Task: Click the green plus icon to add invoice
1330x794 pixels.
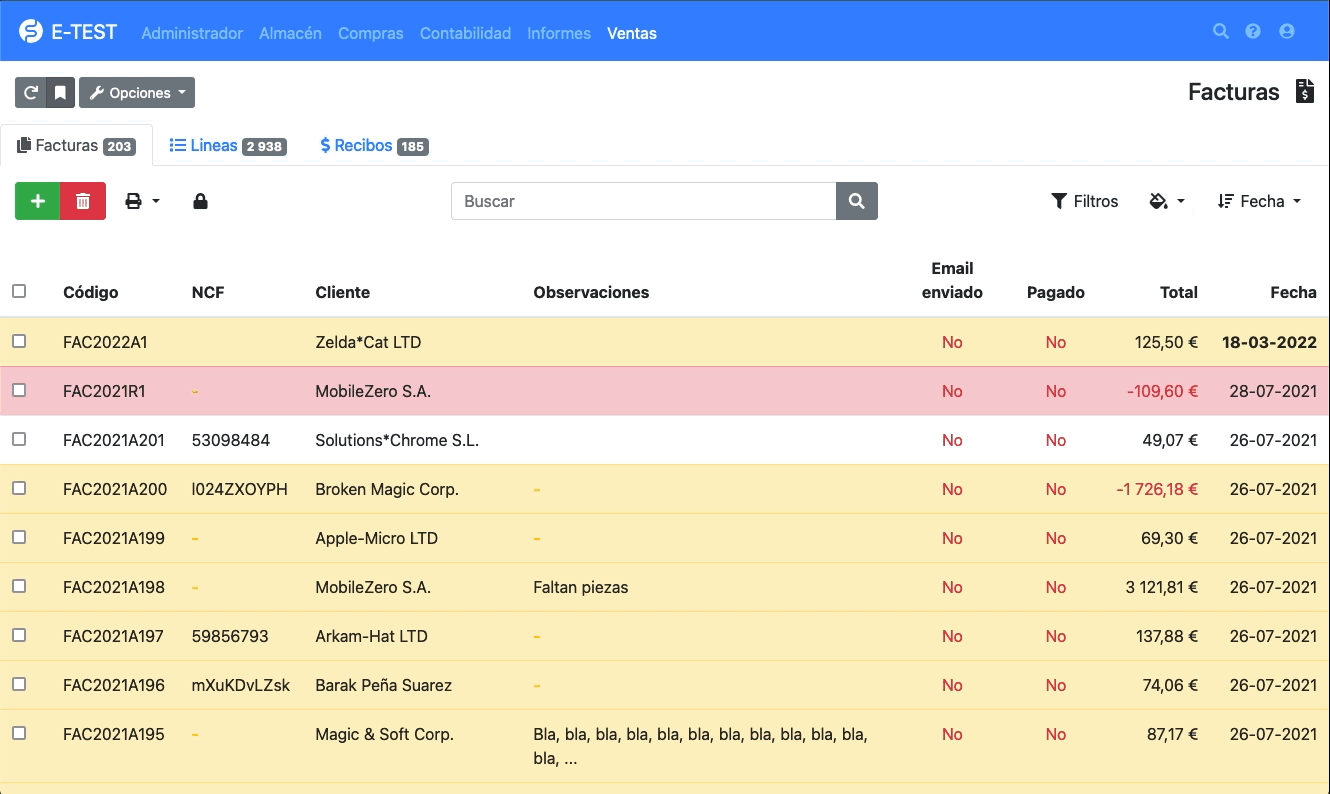Action: (37, 200)
